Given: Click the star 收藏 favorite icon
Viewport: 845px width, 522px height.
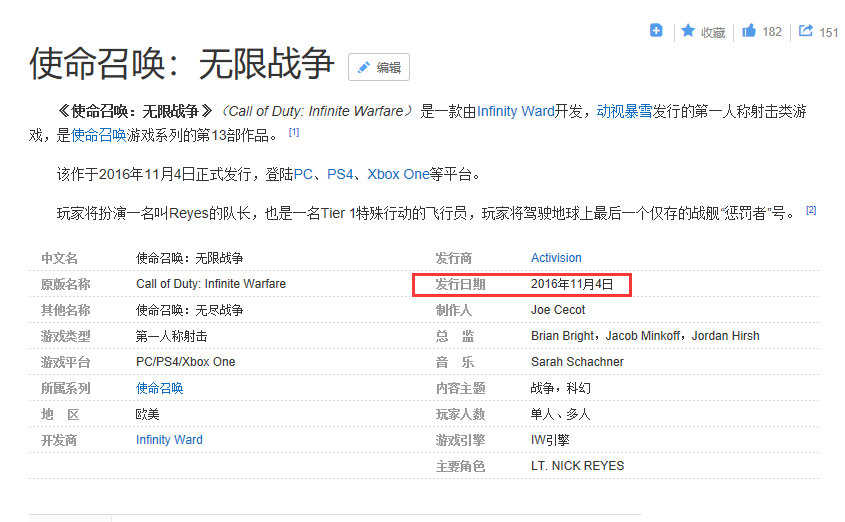Looking at the screenshot, I should coord(688,31).
